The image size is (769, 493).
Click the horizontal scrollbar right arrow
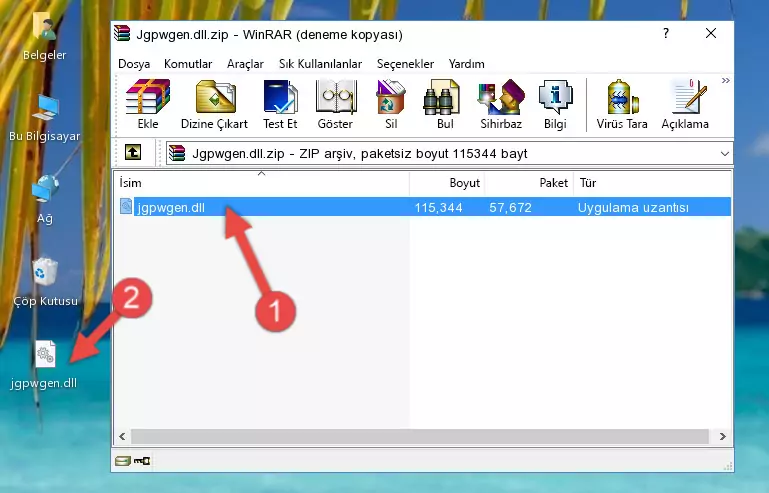click(722, 436)
